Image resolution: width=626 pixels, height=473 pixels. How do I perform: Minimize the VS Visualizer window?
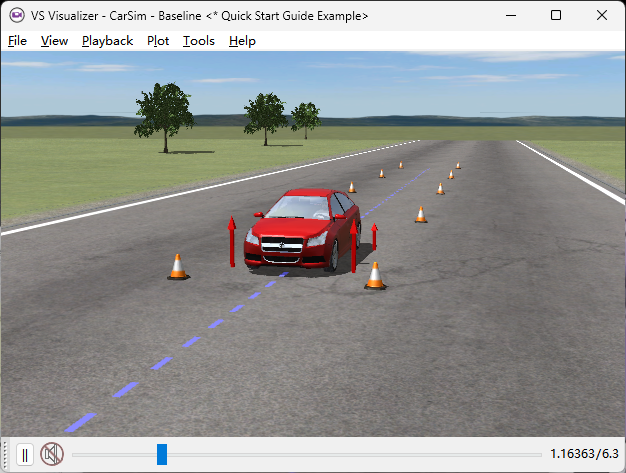(x=510, y=15)
